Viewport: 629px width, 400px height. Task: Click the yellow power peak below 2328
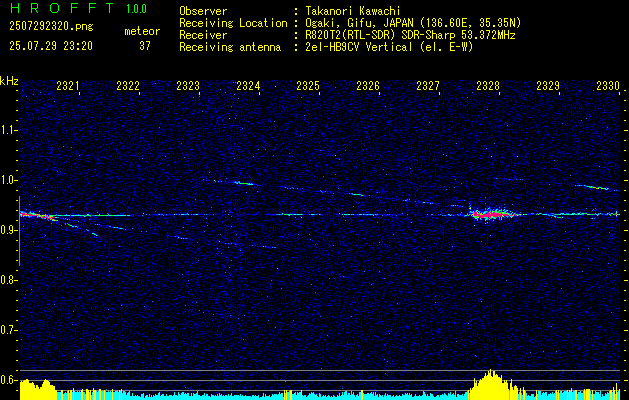[490, 384]
